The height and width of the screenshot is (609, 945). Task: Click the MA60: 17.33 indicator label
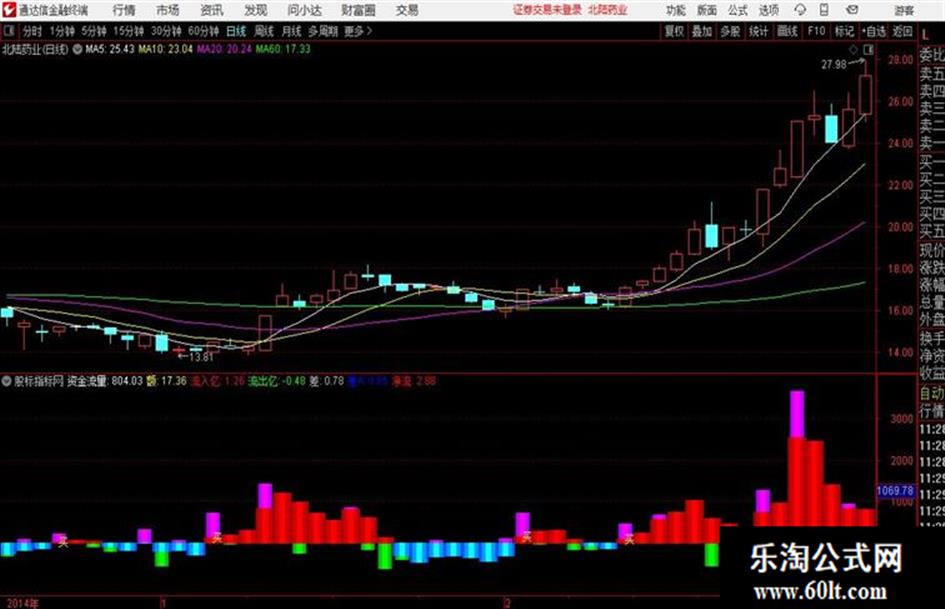point(283,49)
